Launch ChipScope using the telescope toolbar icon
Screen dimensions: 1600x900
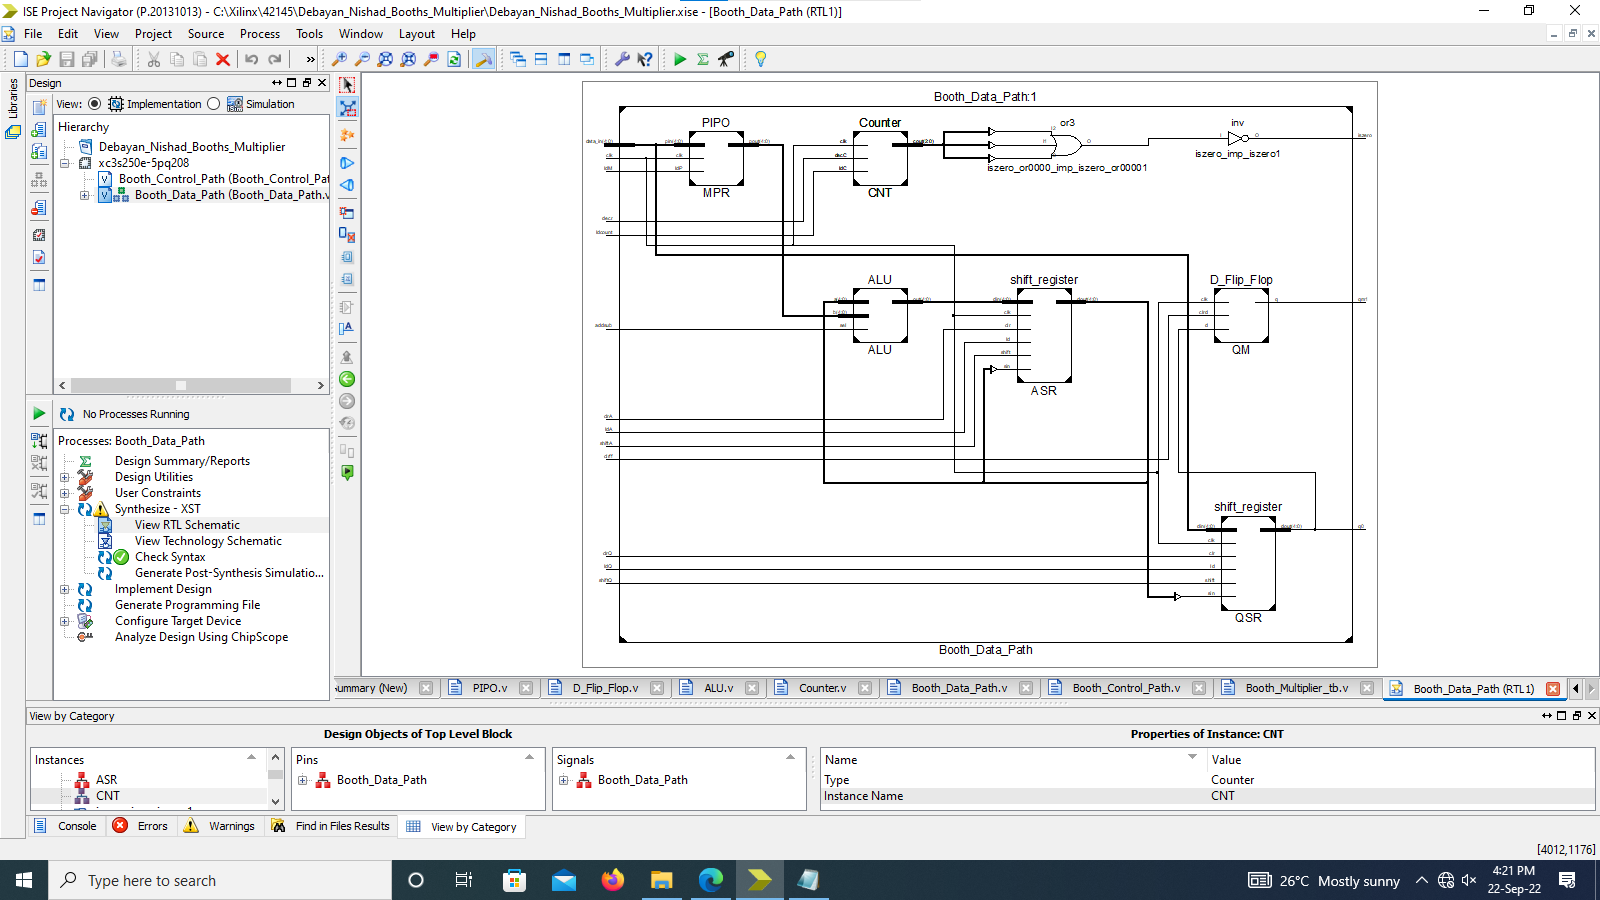[x=727, y=59]
